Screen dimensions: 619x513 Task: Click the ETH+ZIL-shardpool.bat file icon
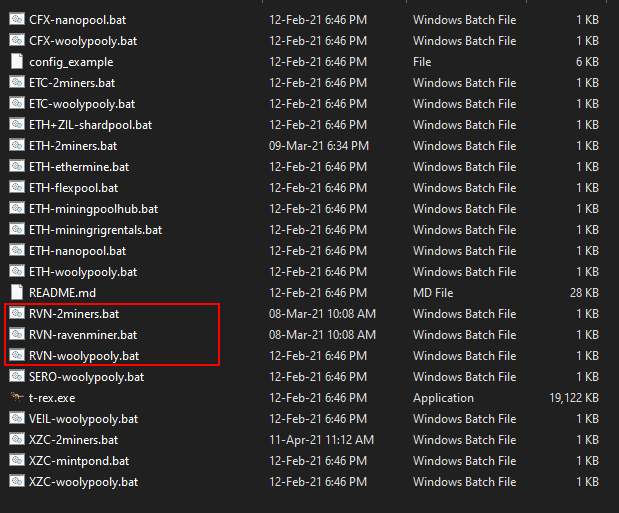coord(17,125)
